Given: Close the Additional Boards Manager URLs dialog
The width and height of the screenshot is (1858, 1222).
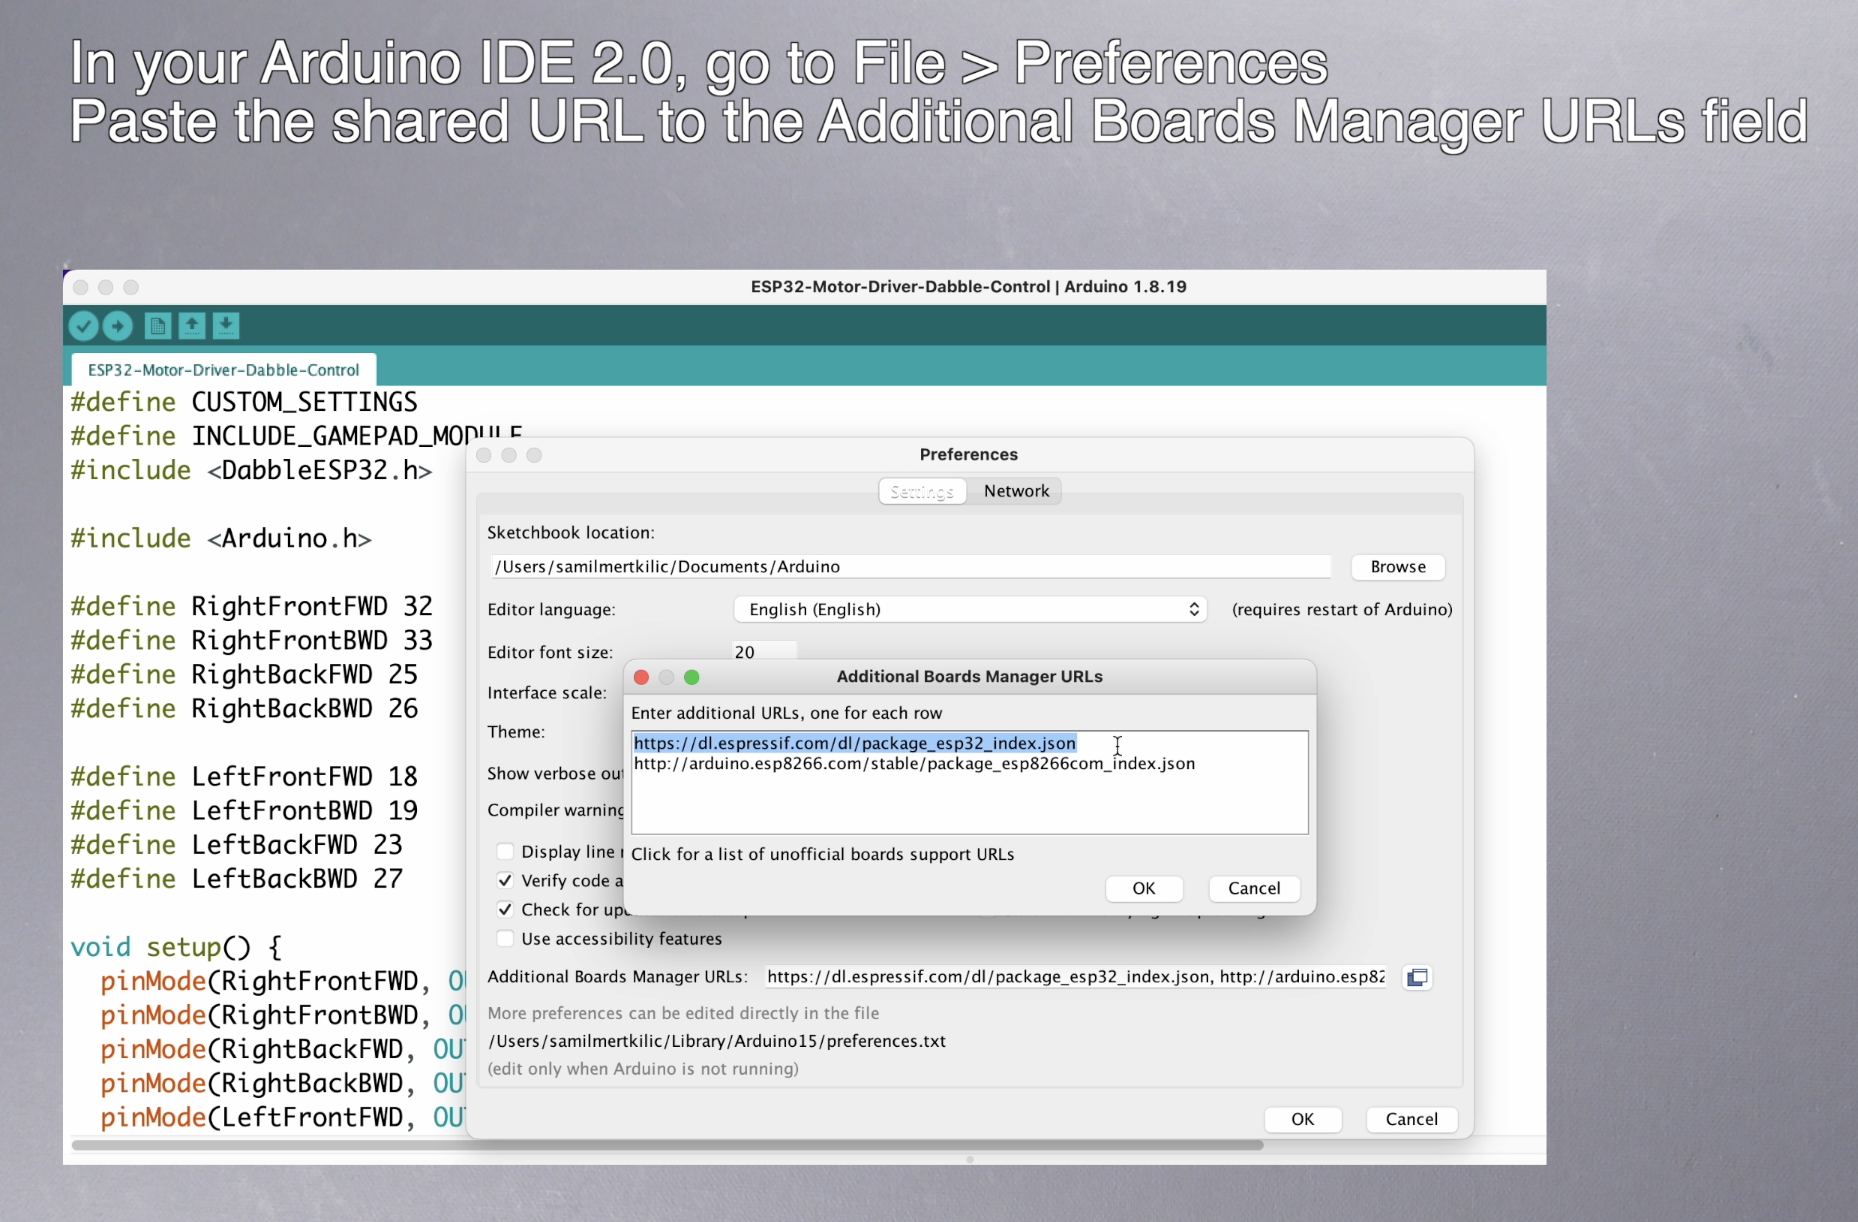Looking at the screenshot, I should click(641, 677).
